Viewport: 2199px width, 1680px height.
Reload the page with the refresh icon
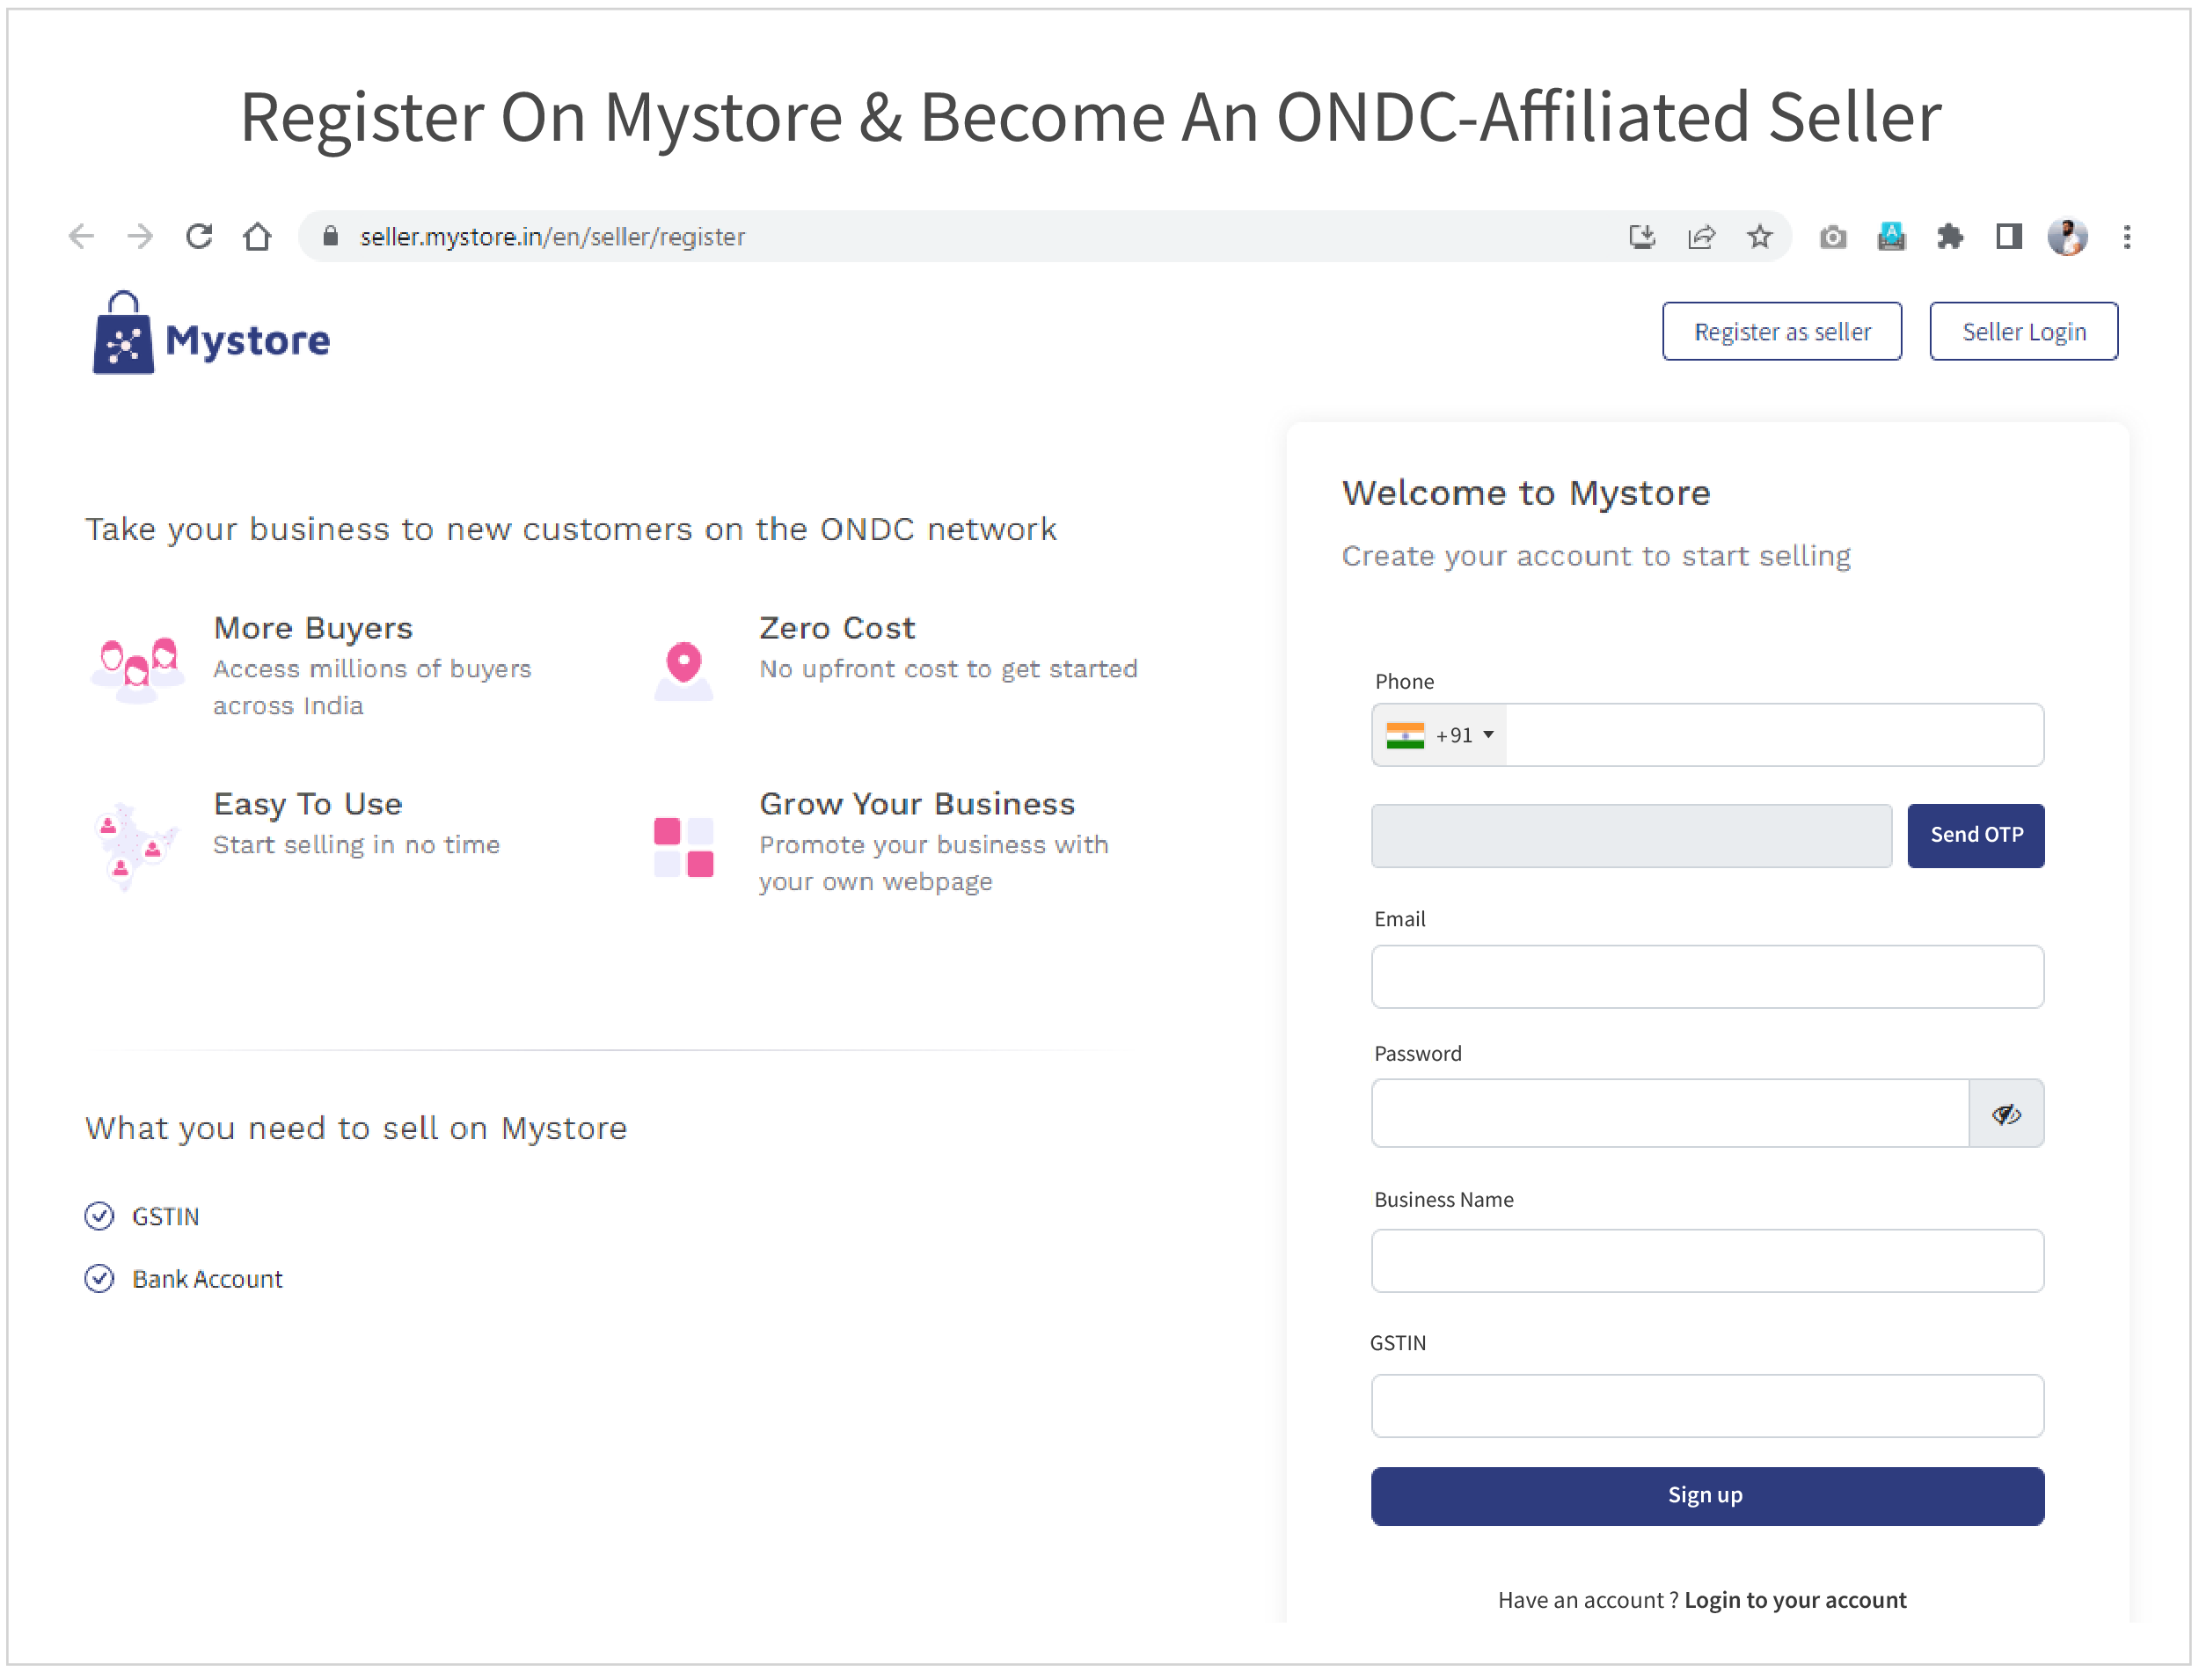[200, 235]
